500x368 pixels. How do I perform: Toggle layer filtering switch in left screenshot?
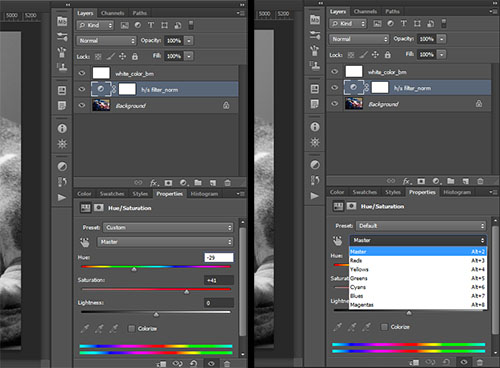pyautogui.click(x=191, y=25)
